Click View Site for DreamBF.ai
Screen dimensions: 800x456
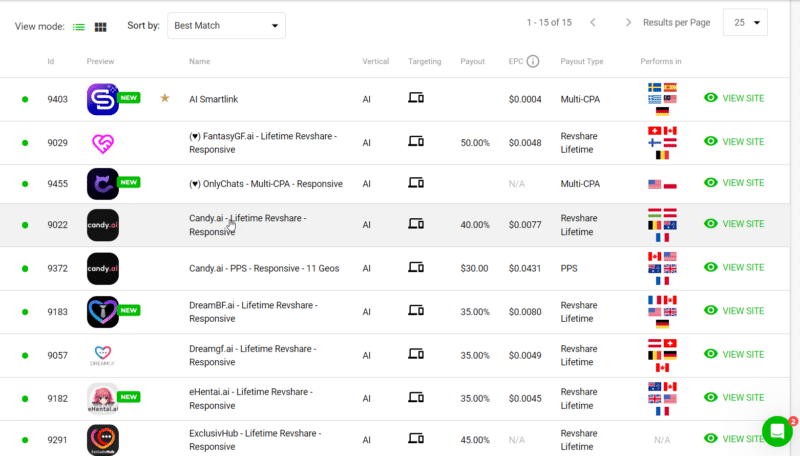click(x=734, y=310)
